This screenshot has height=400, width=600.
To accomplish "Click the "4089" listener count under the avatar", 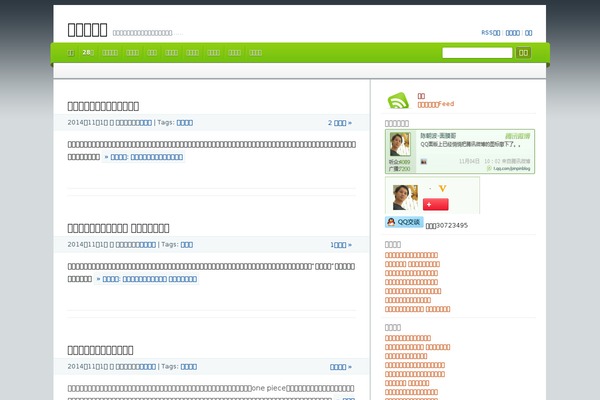I will pyautogui.click(x=404, y=162).
